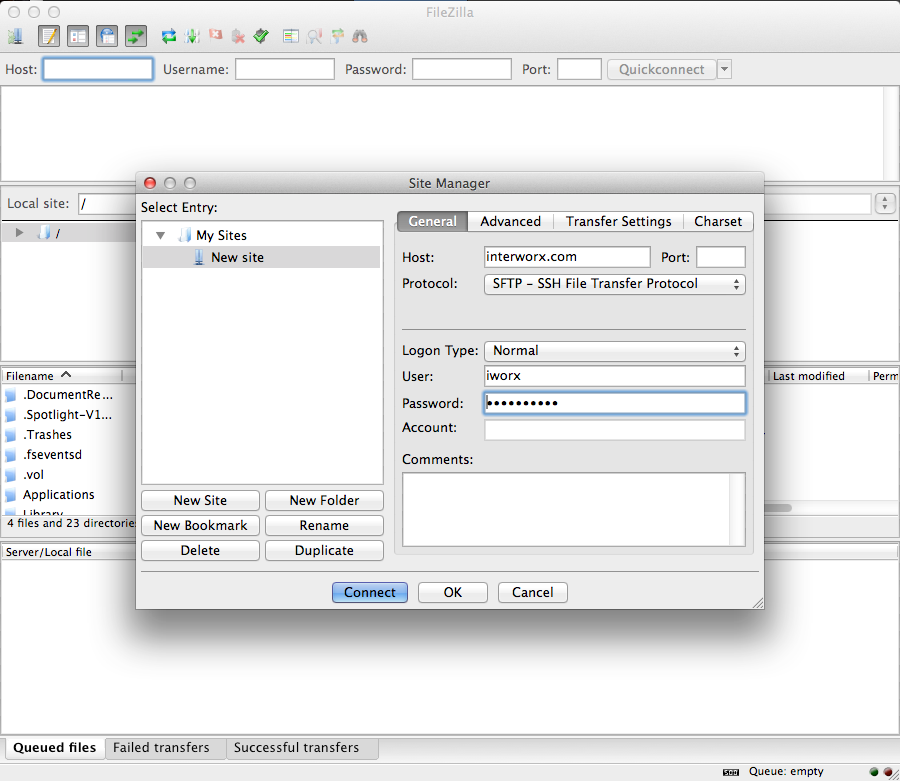Image resolution: width=900 pixels, height=781 pixels.
Task: Toggle synchronized browsing icon
Action: point(338,37)
